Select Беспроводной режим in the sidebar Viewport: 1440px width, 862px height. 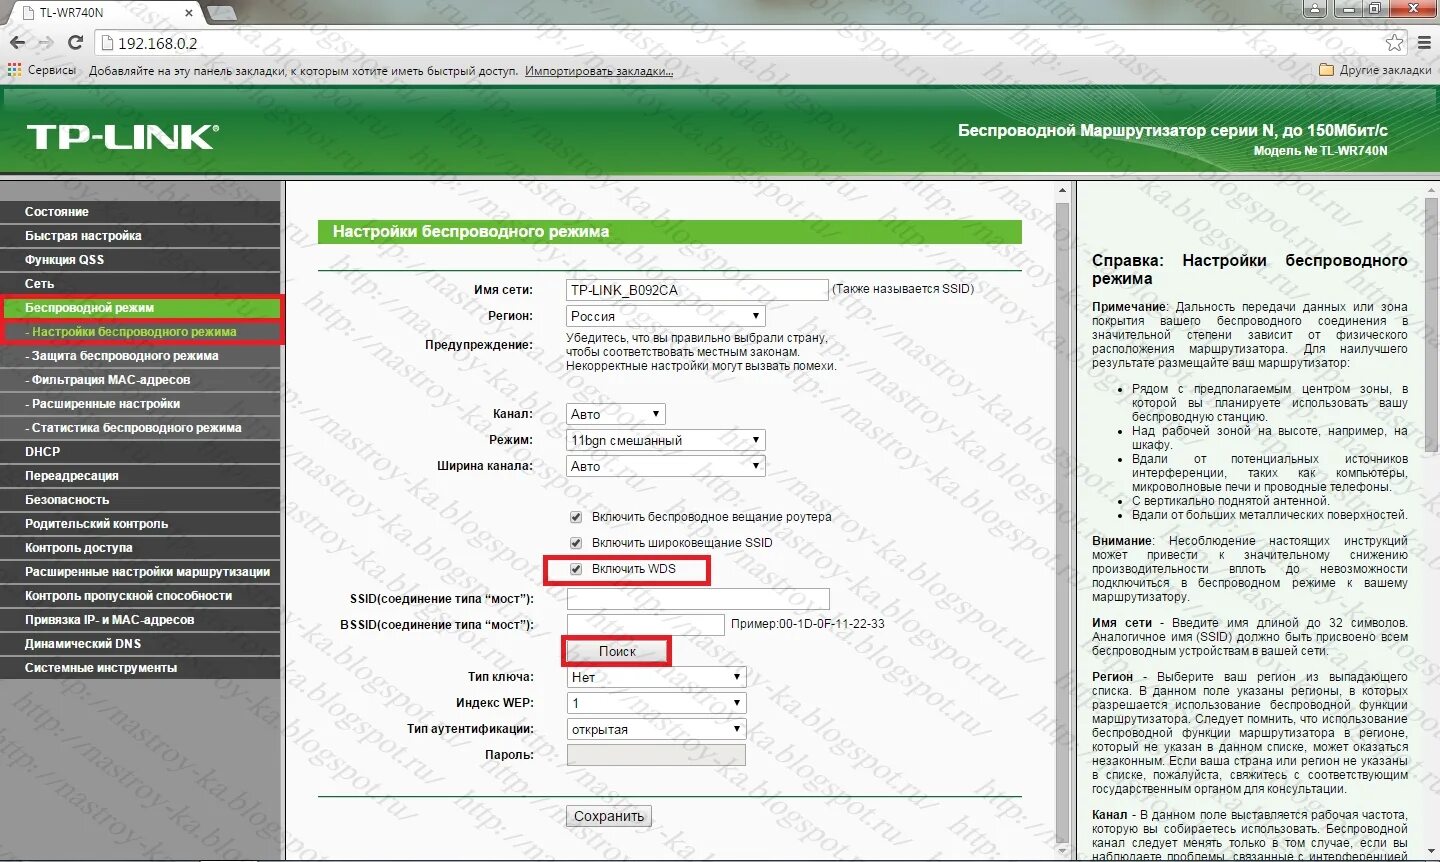[x=140, y=308]
